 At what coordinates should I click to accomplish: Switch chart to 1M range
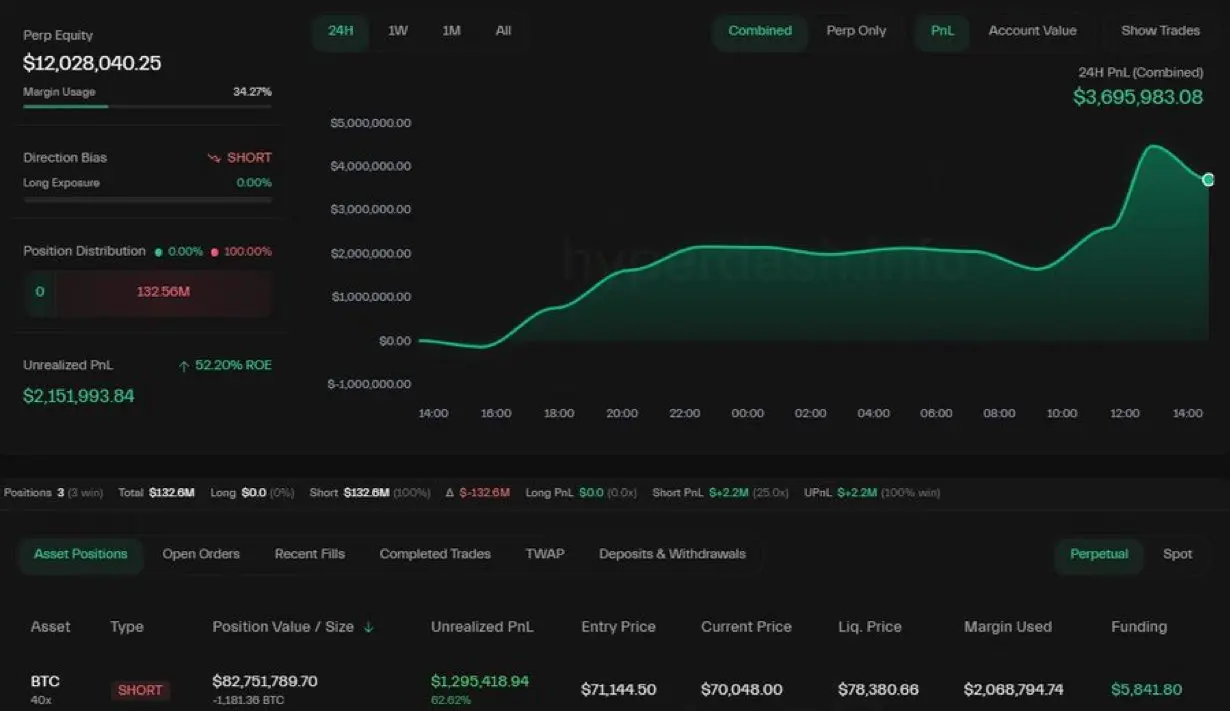451,31
